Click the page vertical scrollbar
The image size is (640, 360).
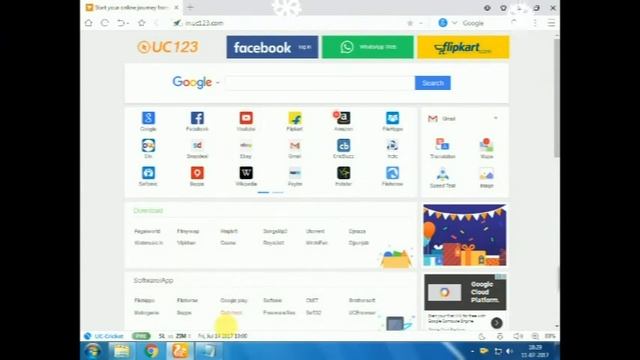(557, 98)
